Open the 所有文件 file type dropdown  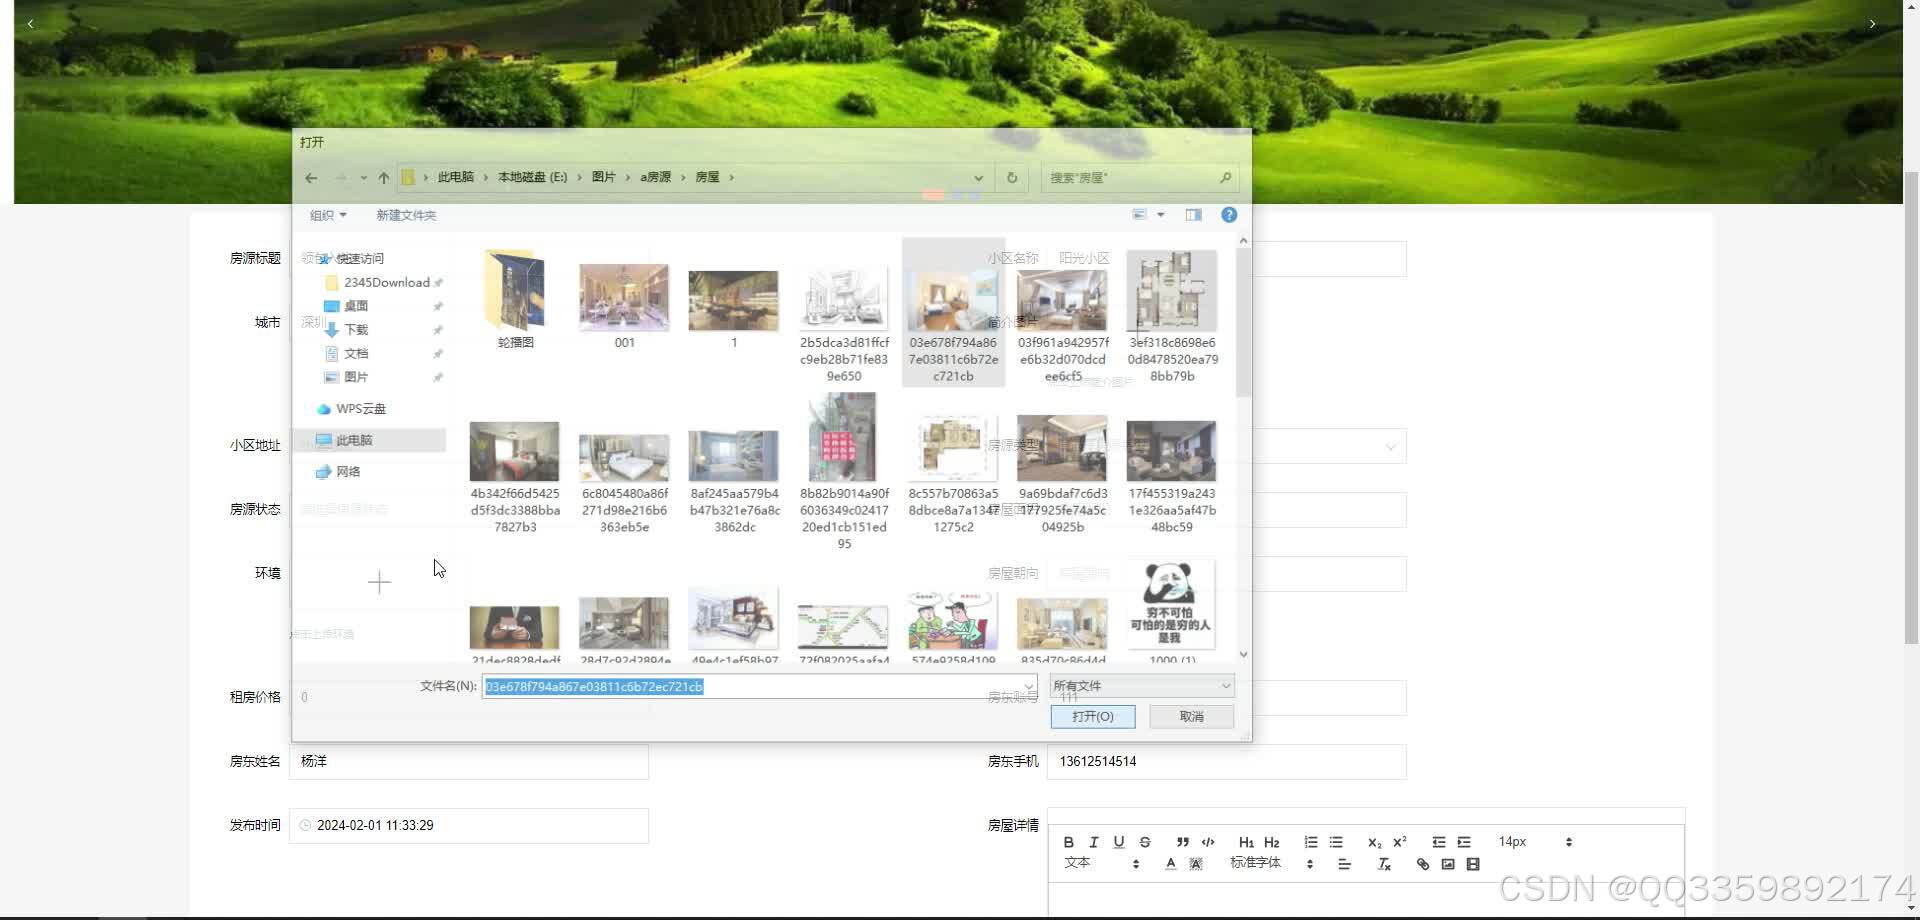[x=1142, y=686]
